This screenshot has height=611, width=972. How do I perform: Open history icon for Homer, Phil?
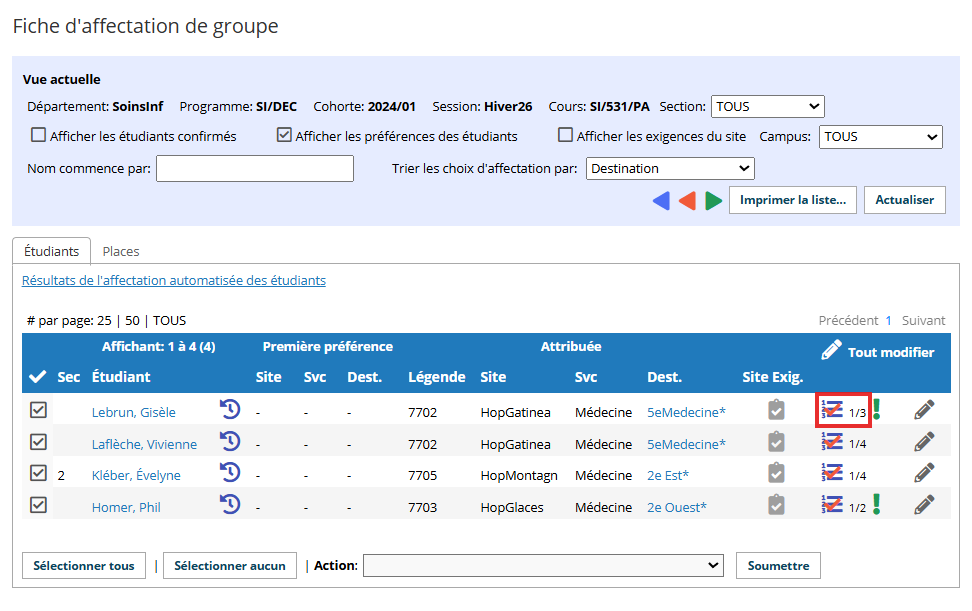click(230, 504)
